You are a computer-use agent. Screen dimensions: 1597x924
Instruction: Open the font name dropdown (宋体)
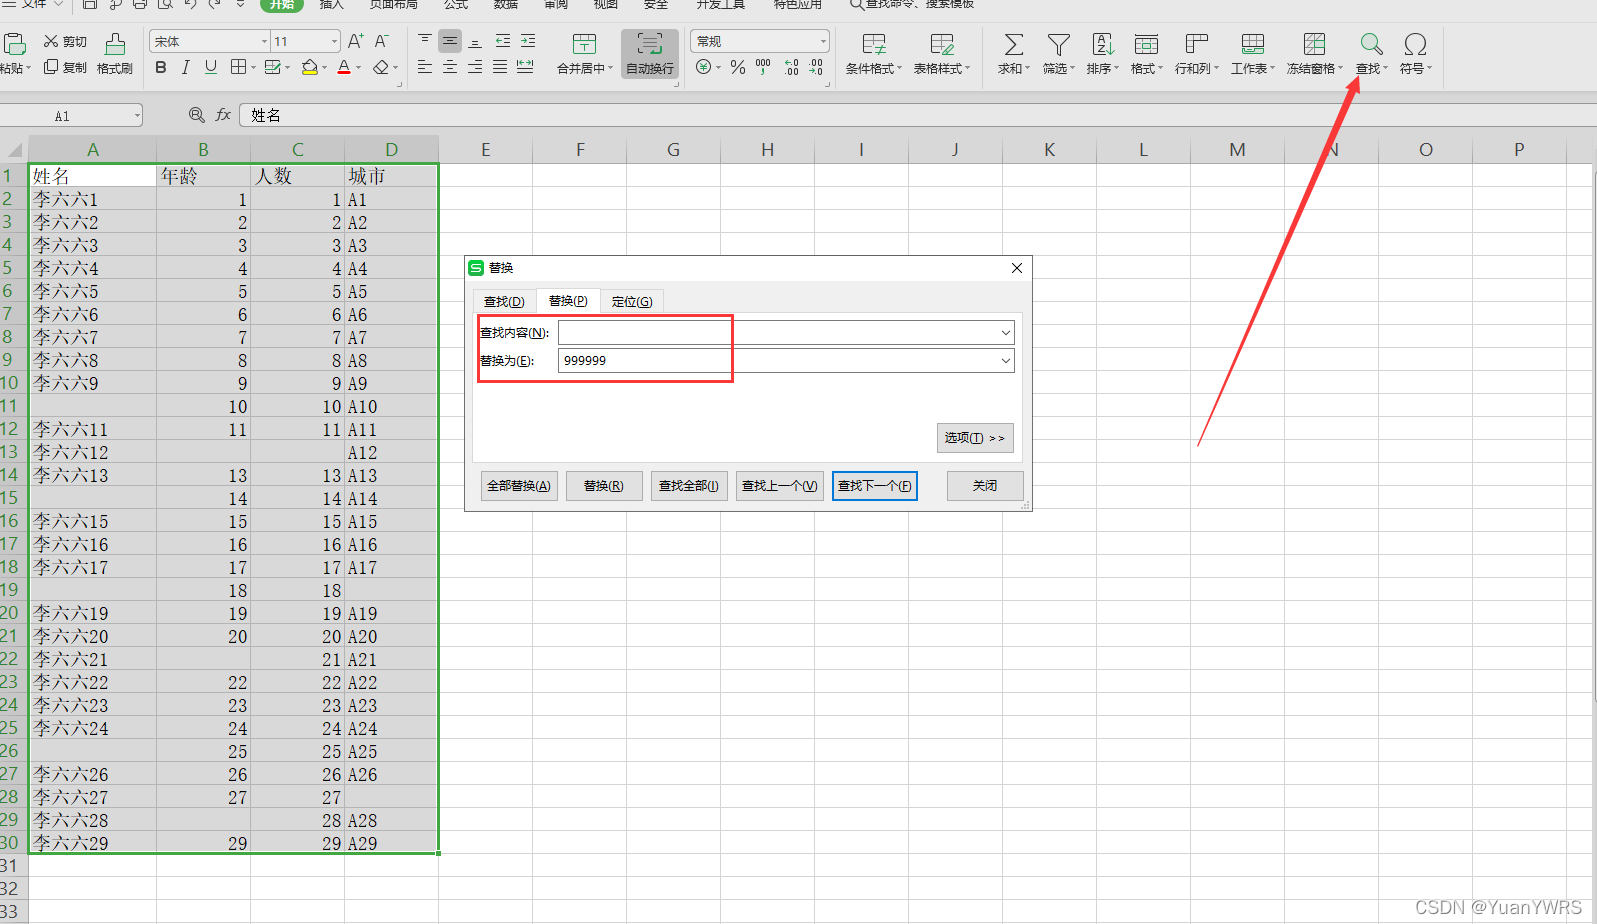coord(264,41)
